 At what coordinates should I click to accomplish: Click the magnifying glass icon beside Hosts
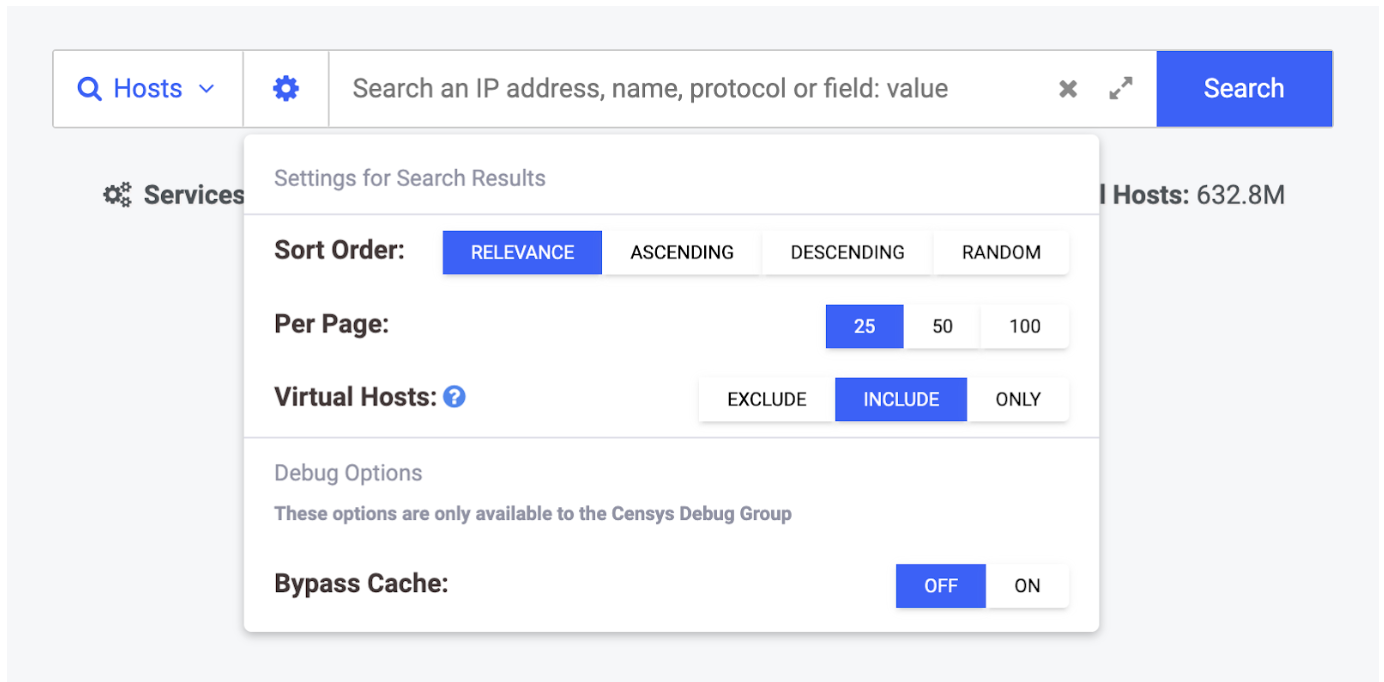pyautogui.click(x=90, y=89)
